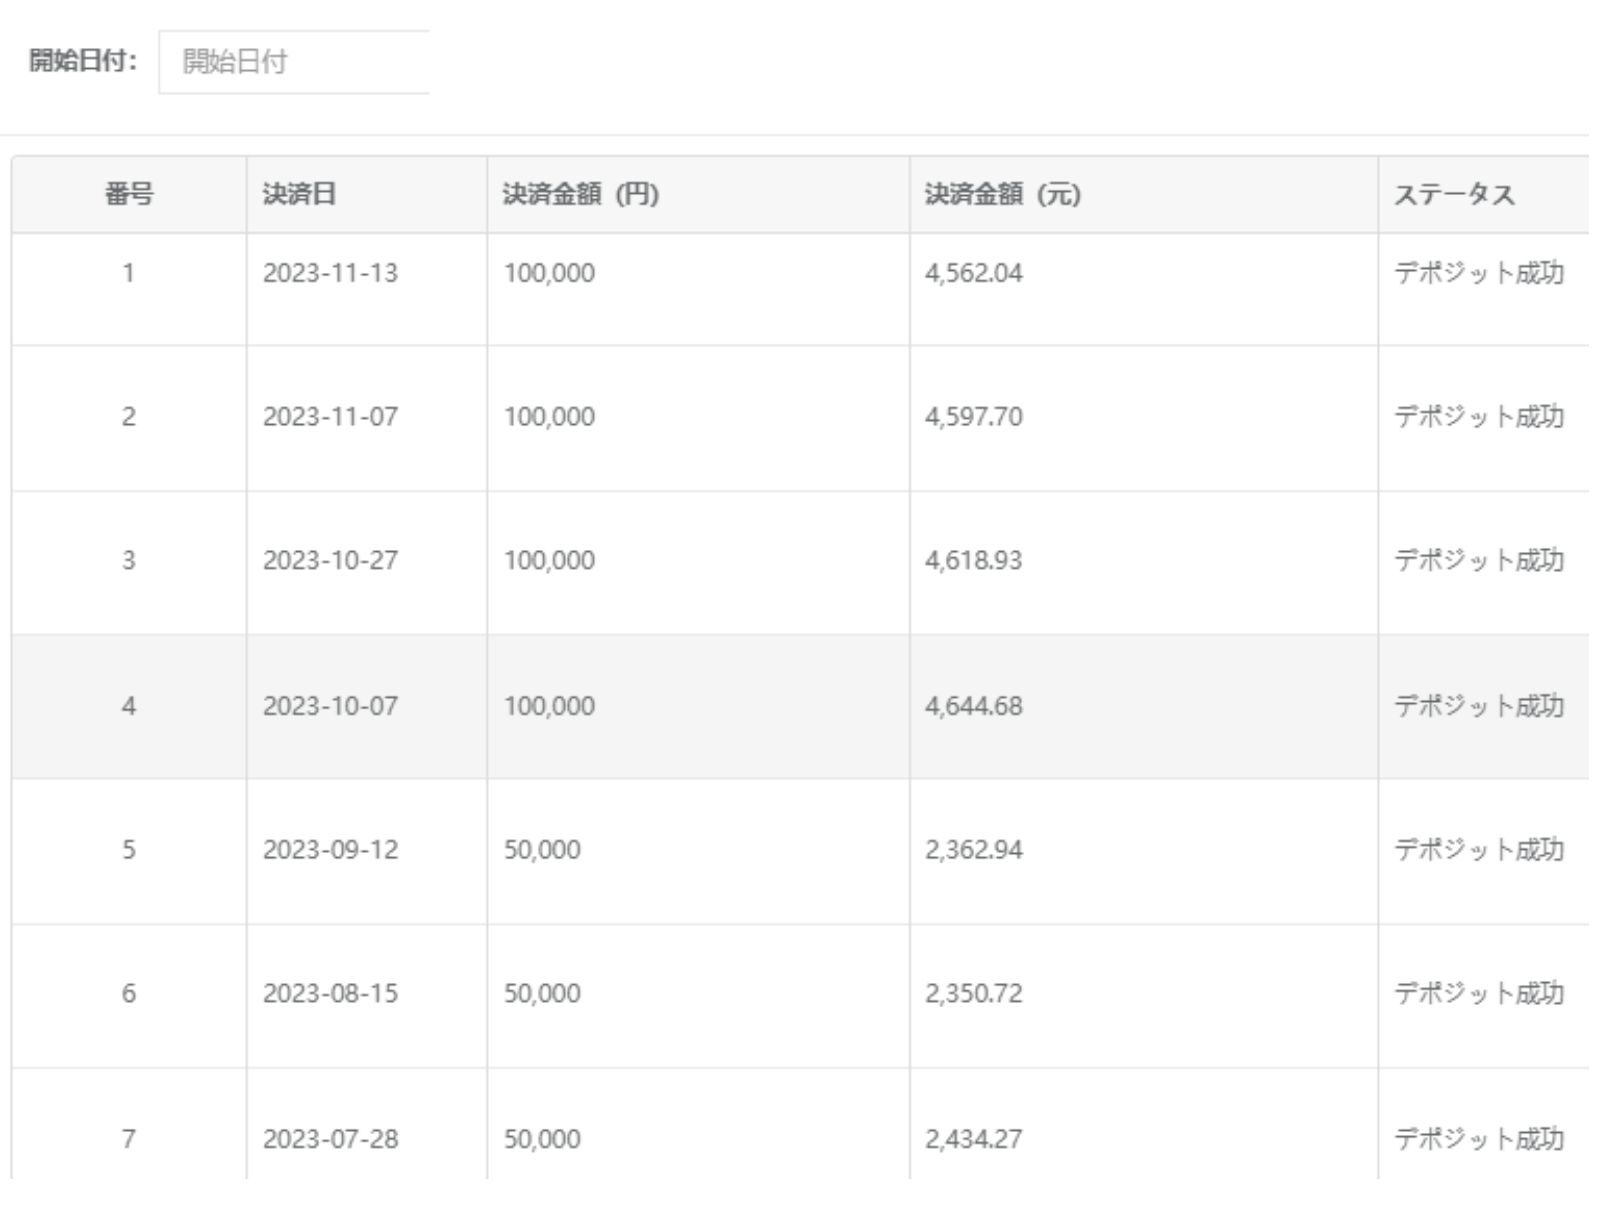Select the row dated 2023-11-13
The image size is (1600, 1216).
click(x=330, y=273)
